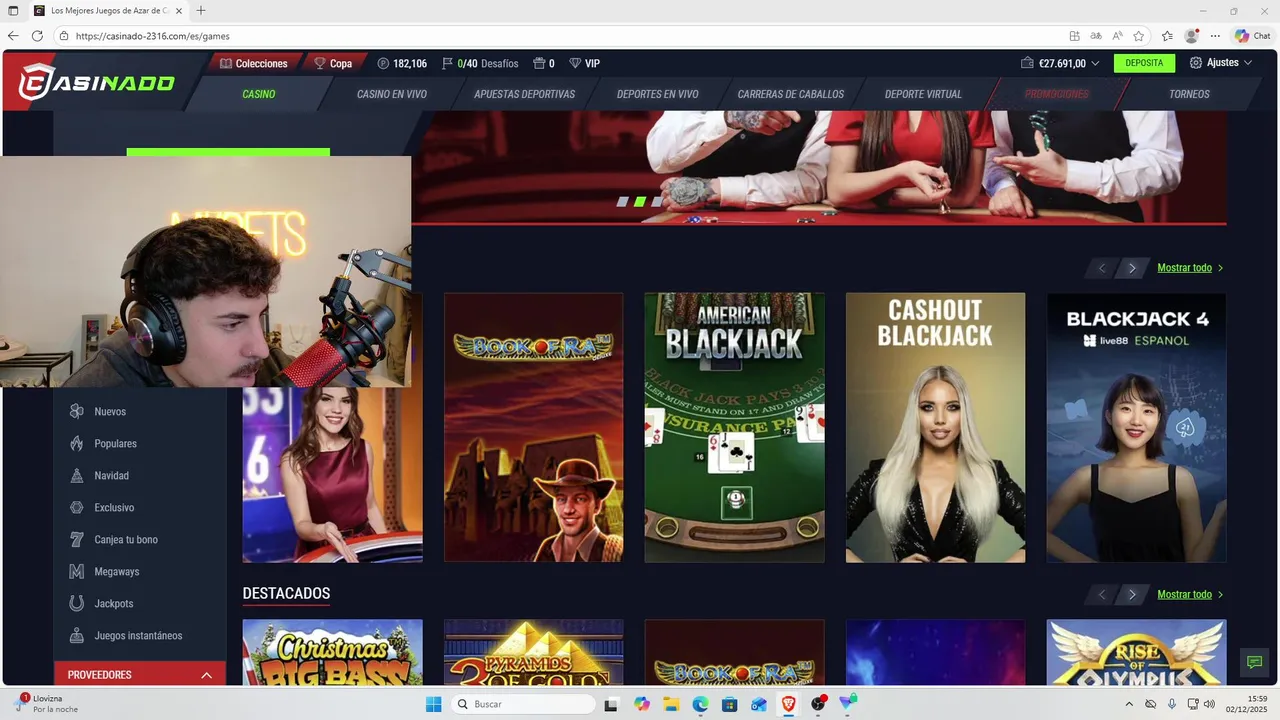The image size is (1280, 720).
Task: Open Blackjack 4 Español live game
Action: [x=1136, y=427]
